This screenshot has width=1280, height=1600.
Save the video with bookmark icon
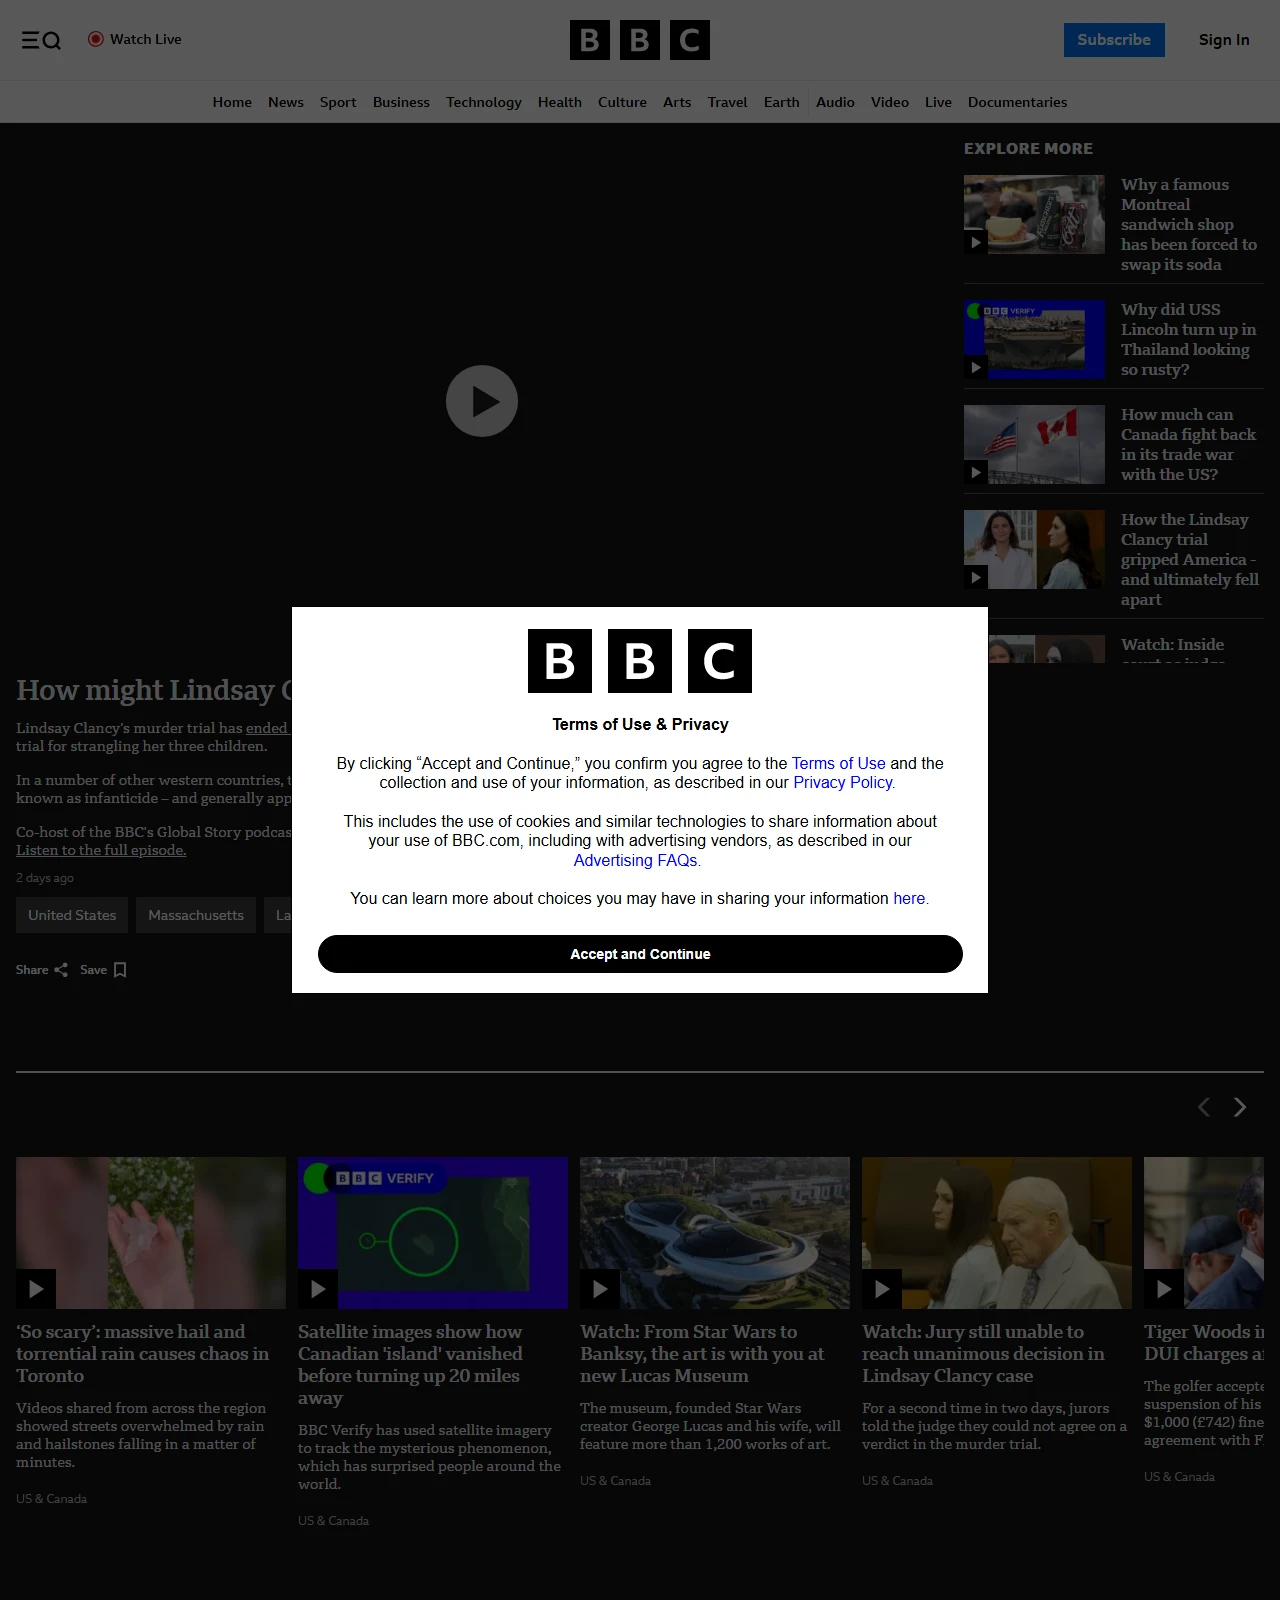click(120, 970)
